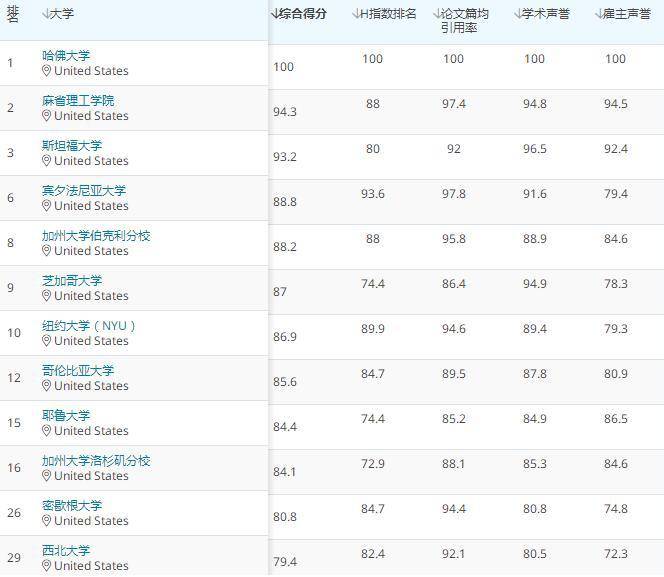Click location pin icon under 哥伦比亚大学
This screenshot has width=664, height=577.
47,386
